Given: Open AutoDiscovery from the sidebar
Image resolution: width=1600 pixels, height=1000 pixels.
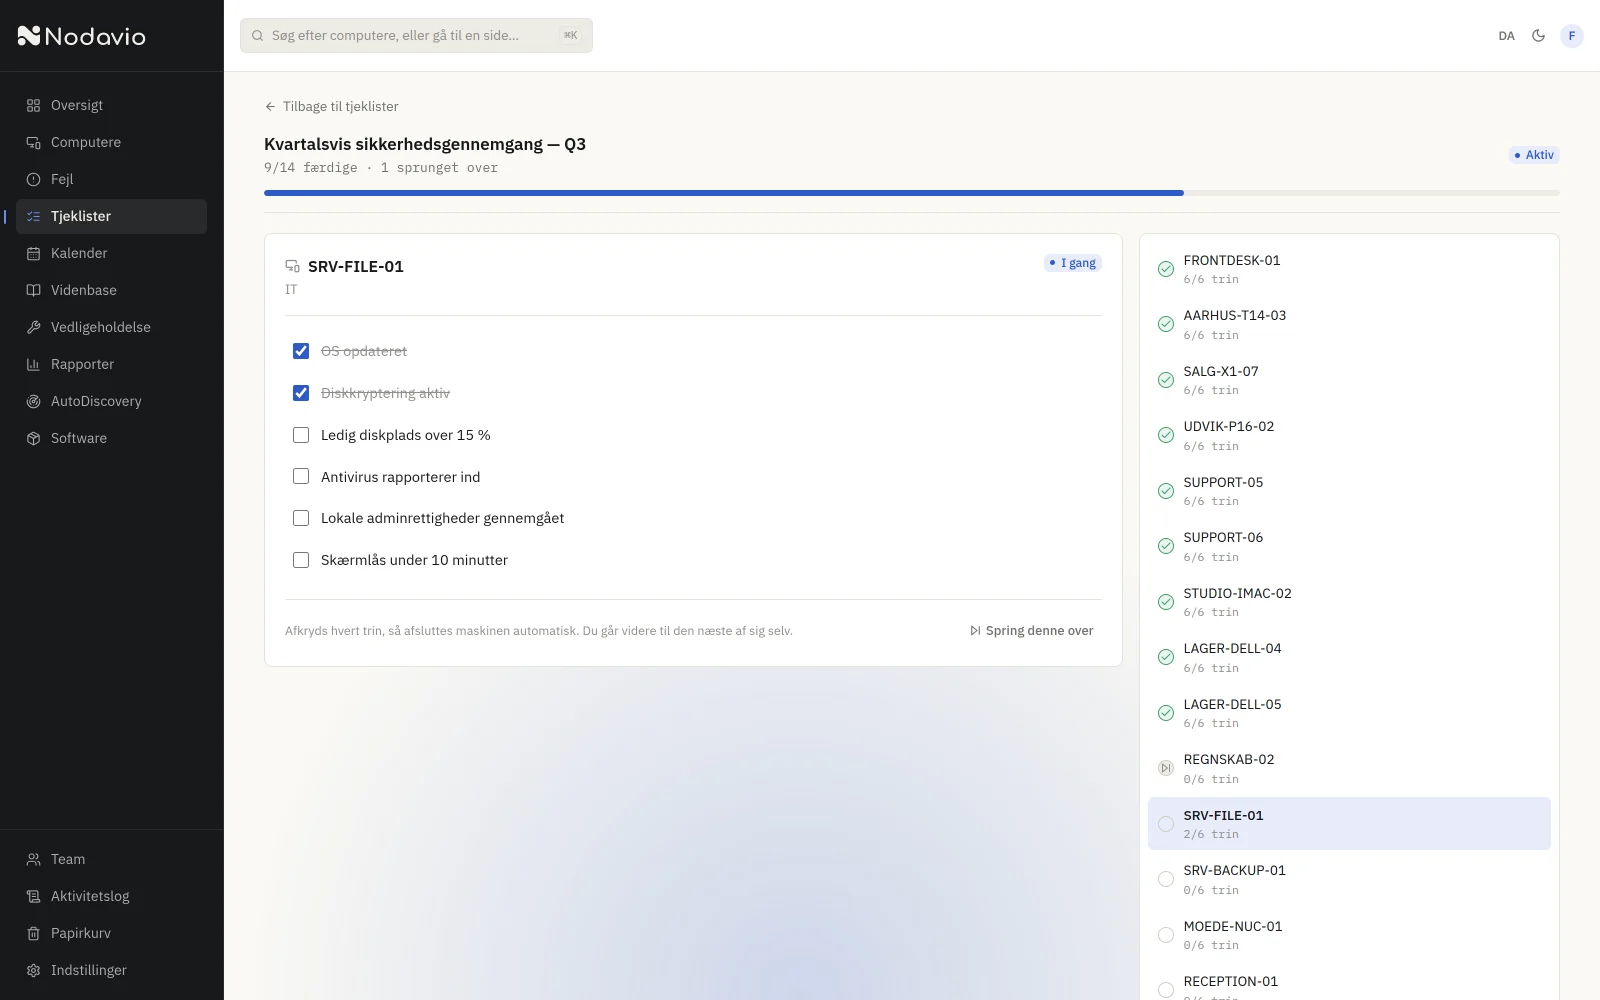Looking at the screenshot, I should 111,401.
